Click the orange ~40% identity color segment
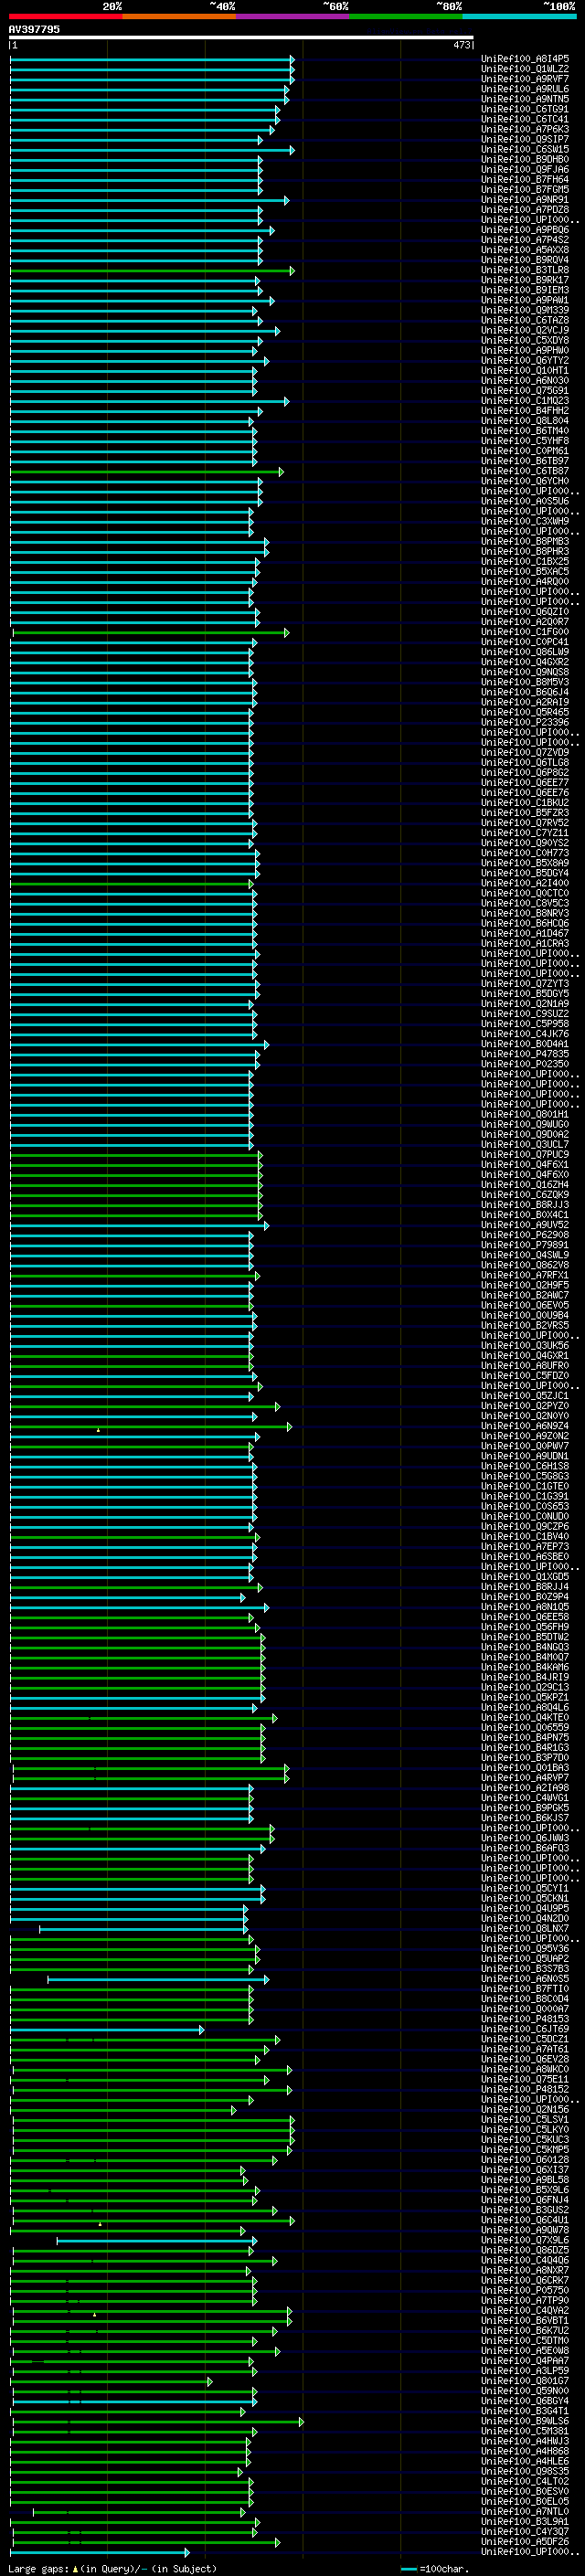This screenshot has height=2576, width=585. pyautogui.click(x=179, y=16)
